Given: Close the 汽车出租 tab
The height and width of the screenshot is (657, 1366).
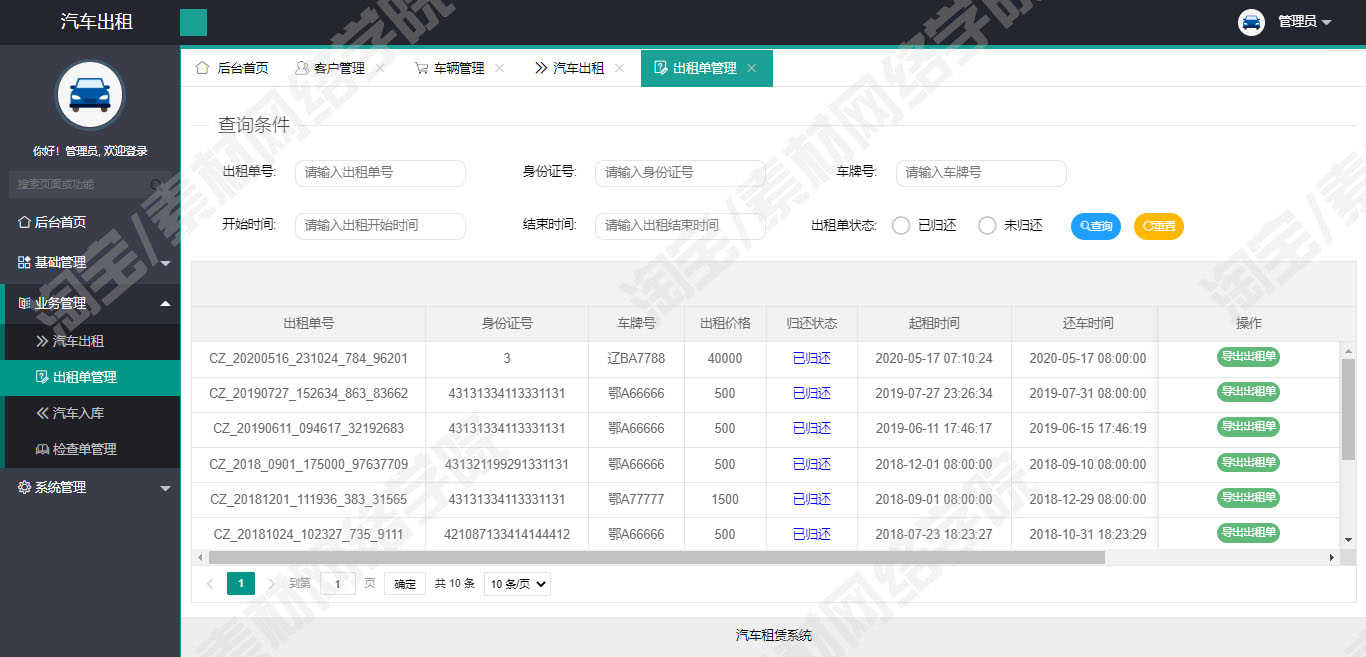Looking at the screenshot, I should (620, 68).
